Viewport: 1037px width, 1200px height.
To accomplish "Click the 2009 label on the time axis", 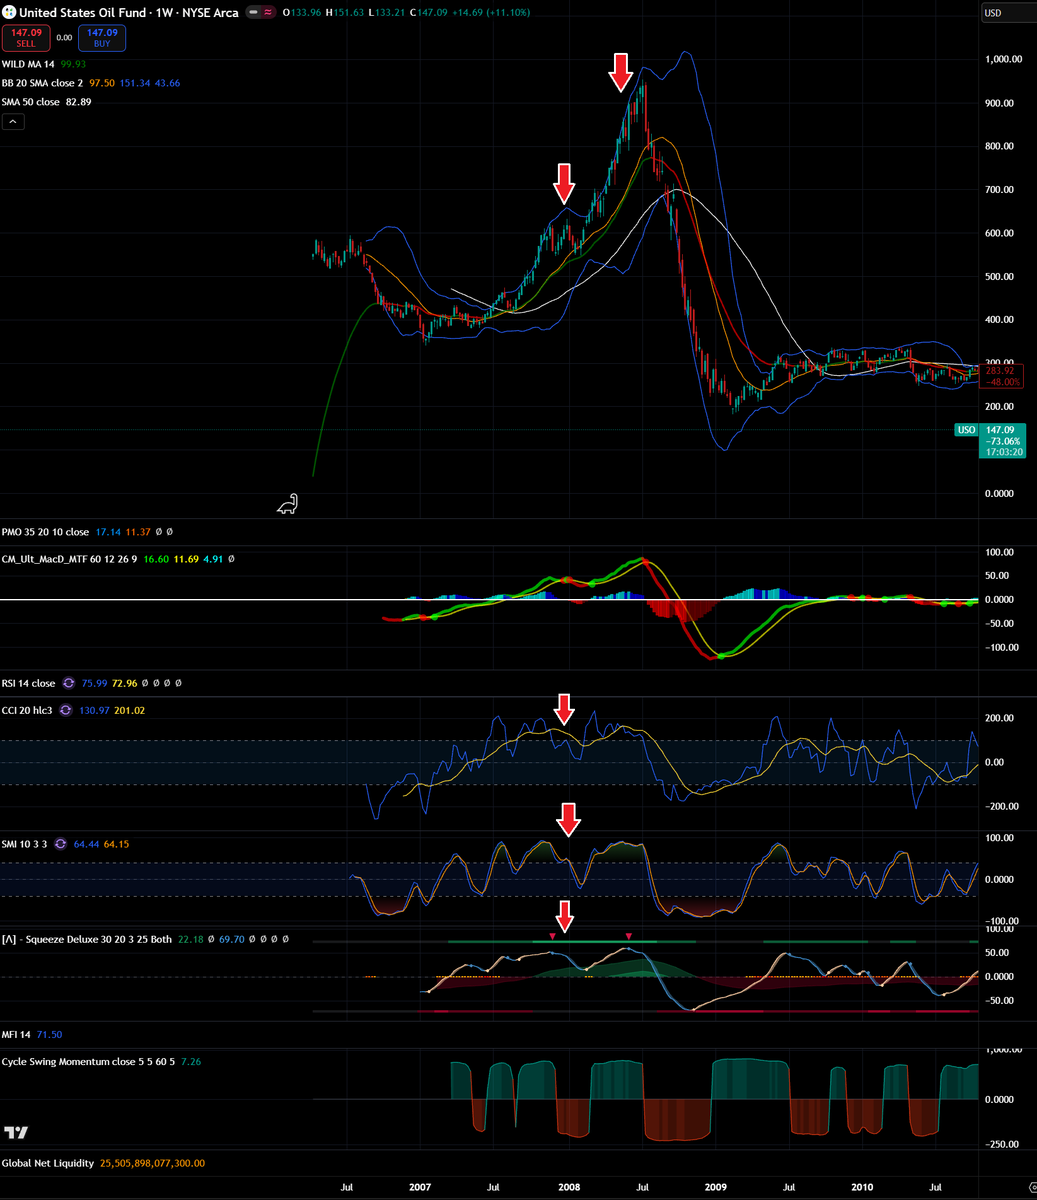I will 716,1187.
